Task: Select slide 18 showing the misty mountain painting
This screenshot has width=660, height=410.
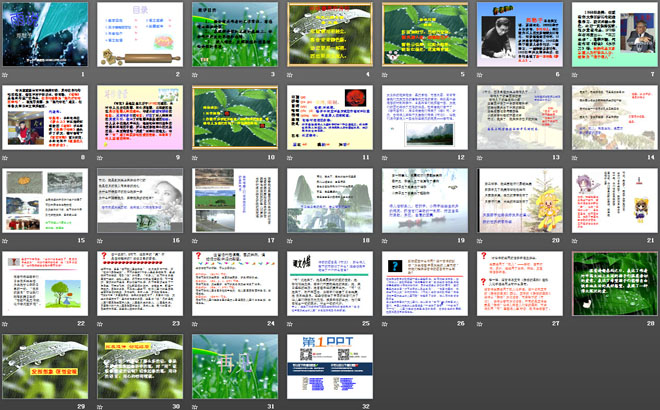Action: click(328, 199)
